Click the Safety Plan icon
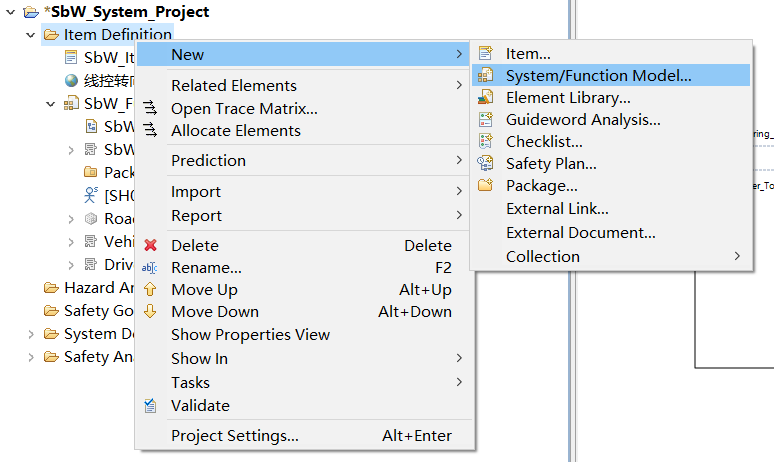 (x=485, y=163)
